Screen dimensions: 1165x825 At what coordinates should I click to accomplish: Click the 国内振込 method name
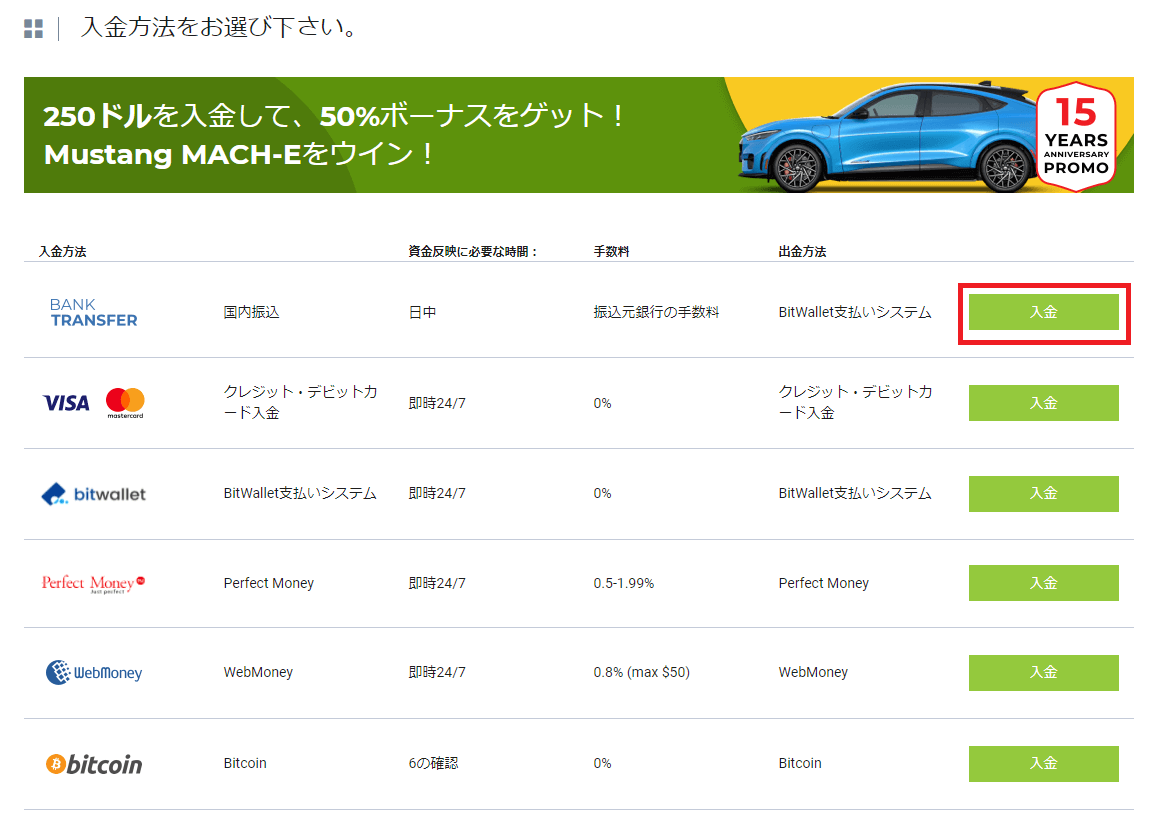(x=251, y=312)
